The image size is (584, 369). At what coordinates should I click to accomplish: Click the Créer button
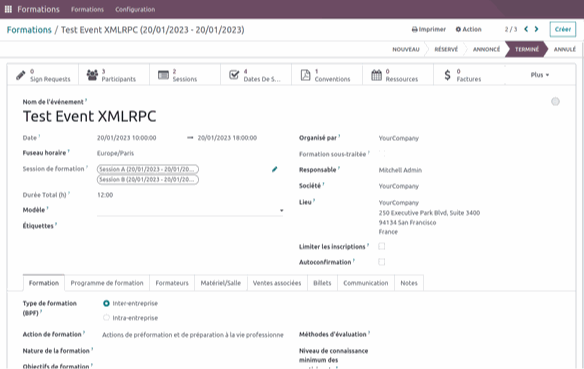563,29
